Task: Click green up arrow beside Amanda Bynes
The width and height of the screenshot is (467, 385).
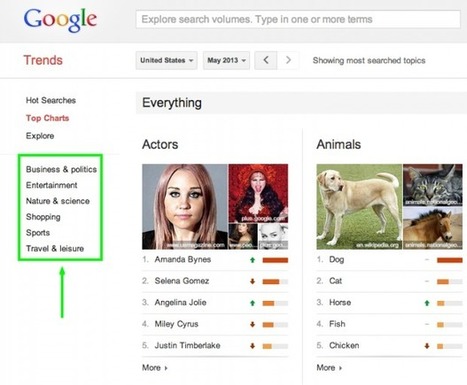Action: click(x=252, y=260)
